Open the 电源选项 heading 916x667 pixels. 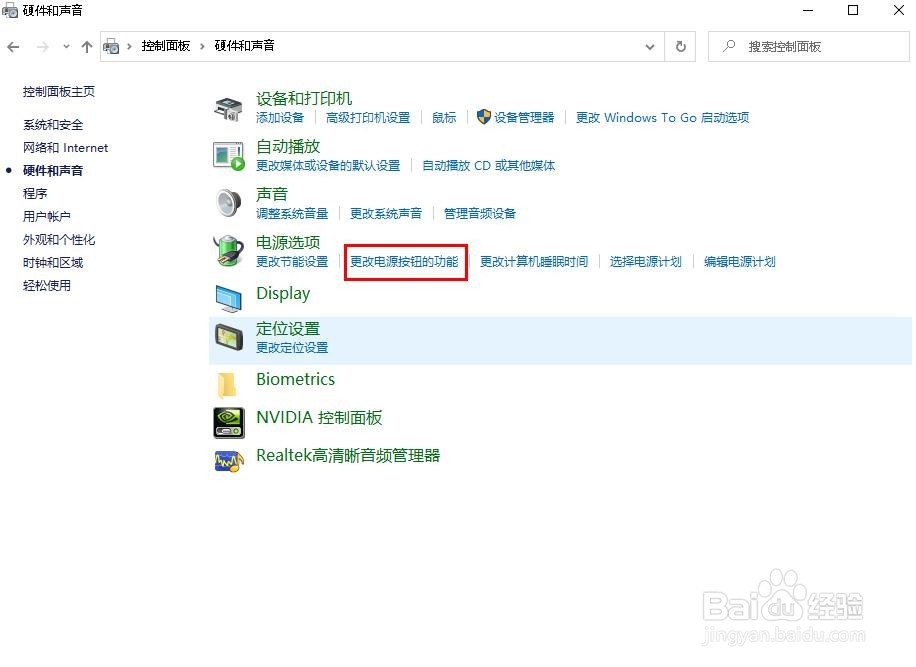tap(288, 242)
